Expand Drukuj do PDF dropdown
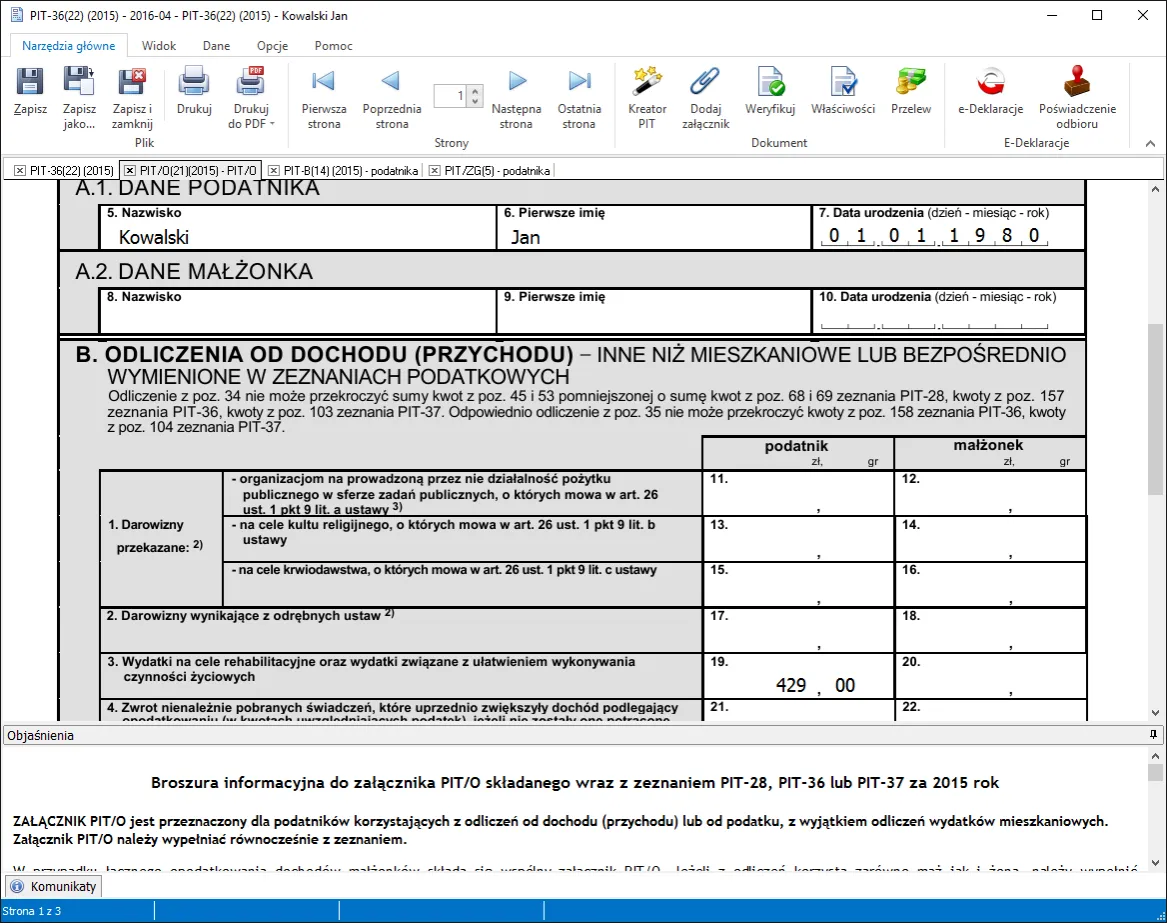Image resolution: width=1167 pixels, height=923 pixels. coord(272,124)
